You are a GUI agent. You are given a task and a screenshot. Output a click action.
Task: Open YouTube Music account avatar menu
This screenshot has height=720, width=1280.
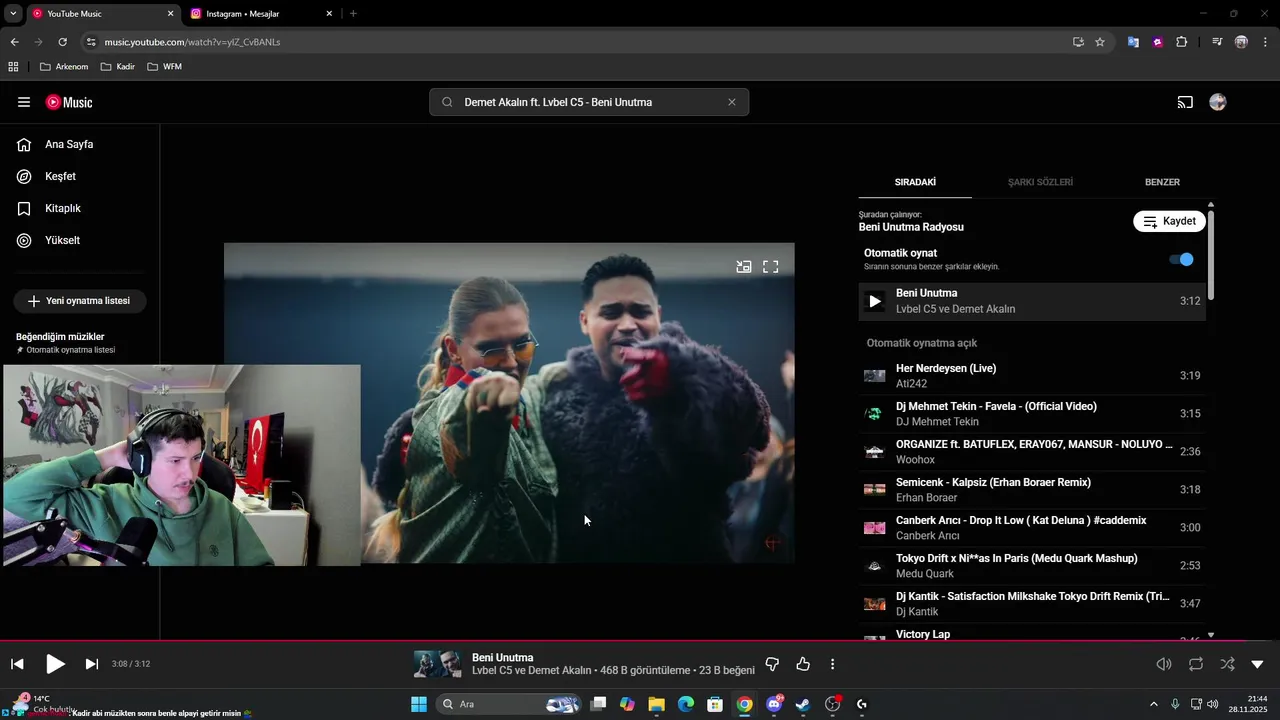[1217, 102]
